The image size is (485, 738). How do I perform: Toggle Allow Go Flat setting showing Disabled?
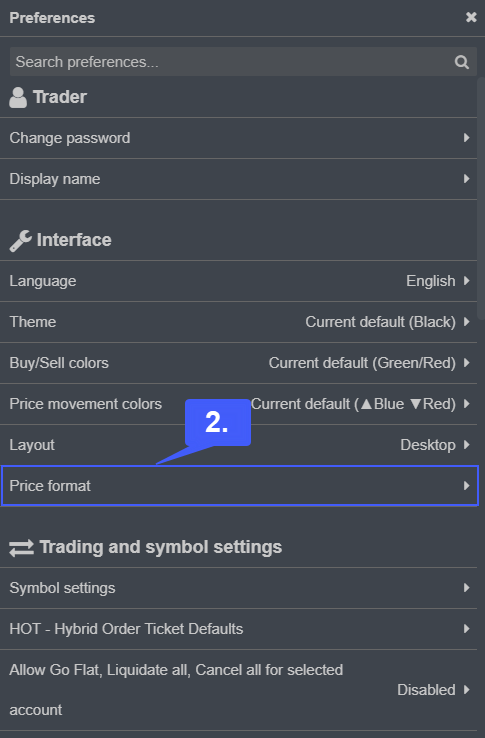click(x=238, y=690)
